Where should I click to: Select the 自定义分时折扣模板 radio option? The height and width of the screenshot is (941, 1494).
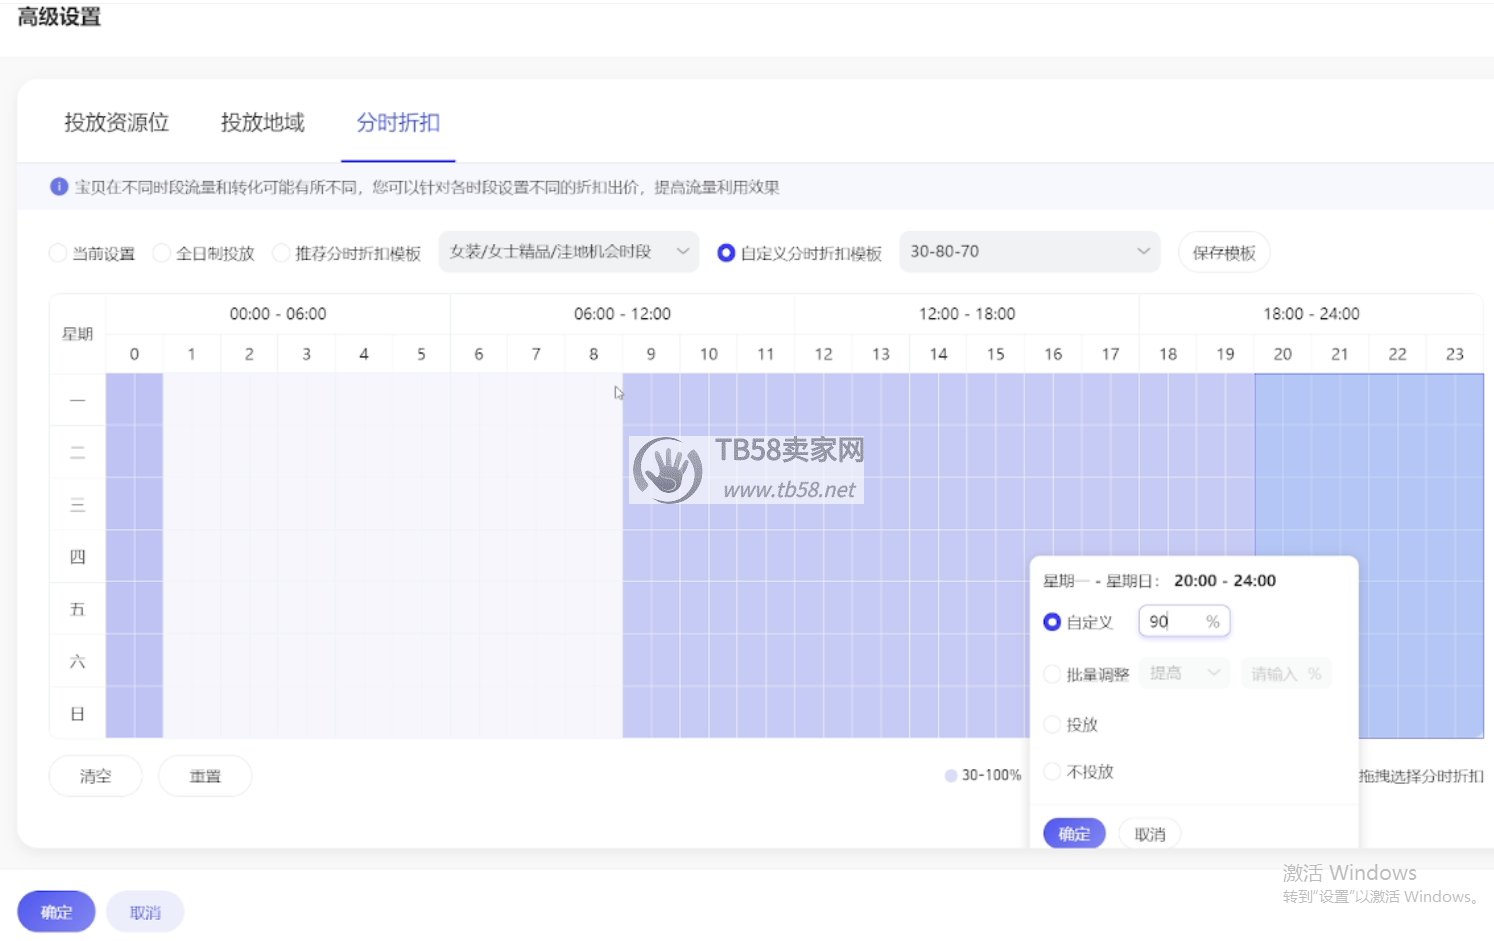tap(726, 253)
